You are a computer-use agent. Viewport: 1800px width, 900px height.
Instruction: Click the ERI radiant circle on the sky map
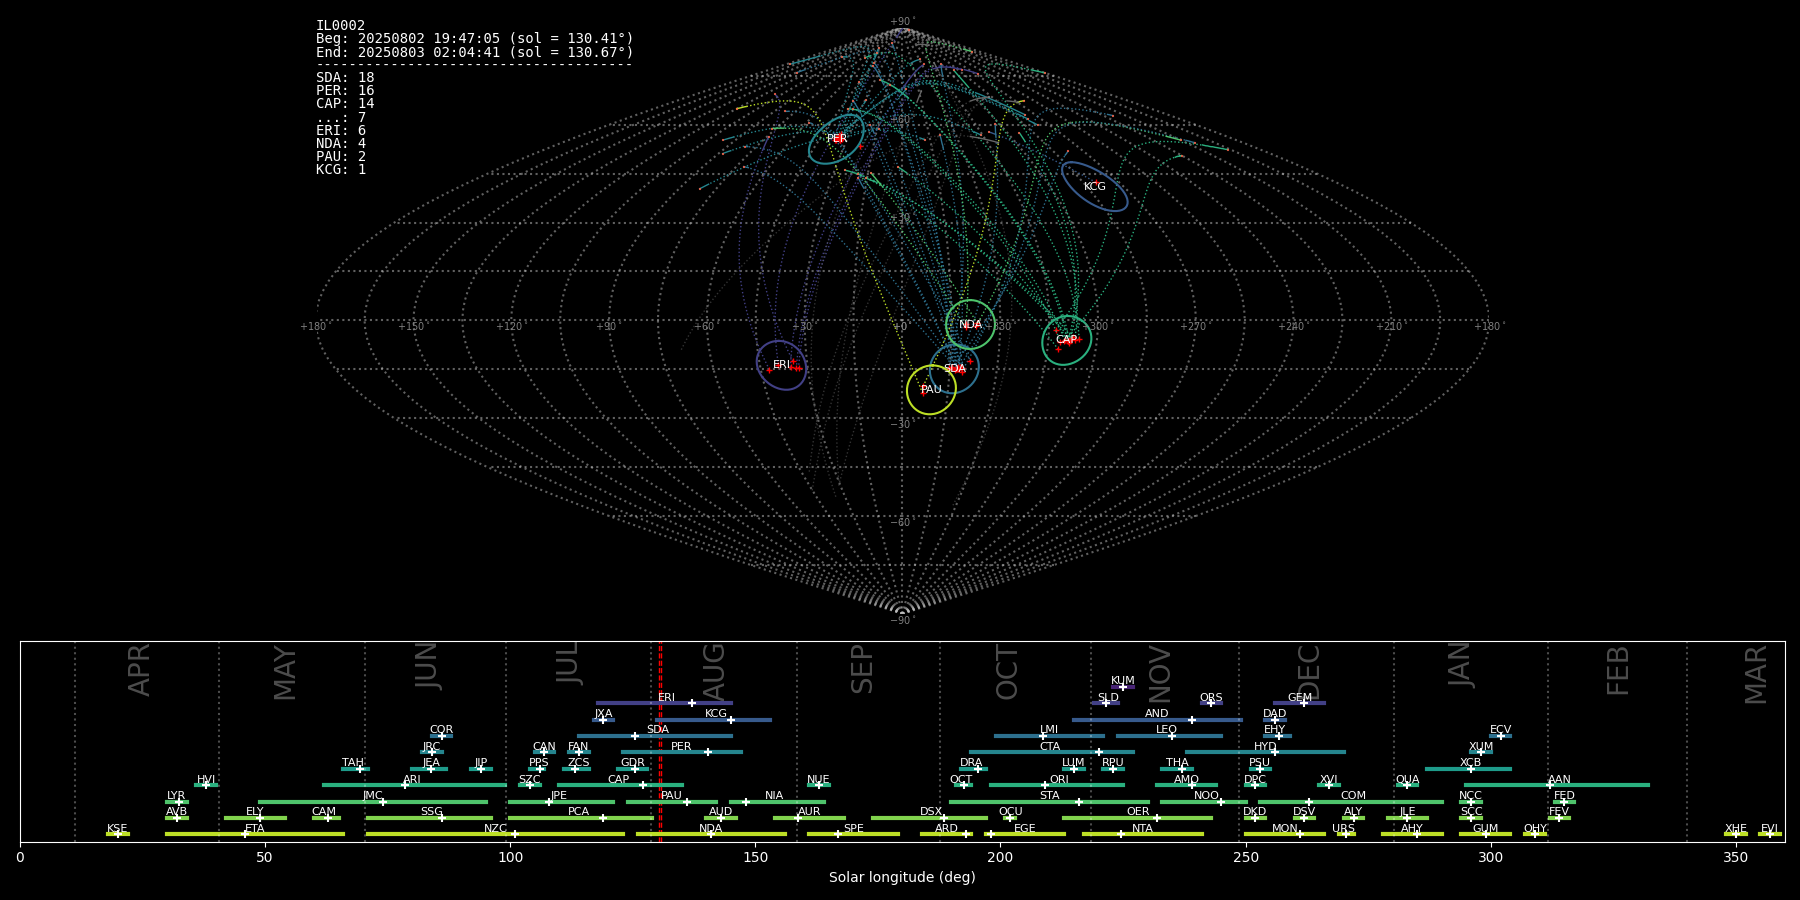coord(781,365)
